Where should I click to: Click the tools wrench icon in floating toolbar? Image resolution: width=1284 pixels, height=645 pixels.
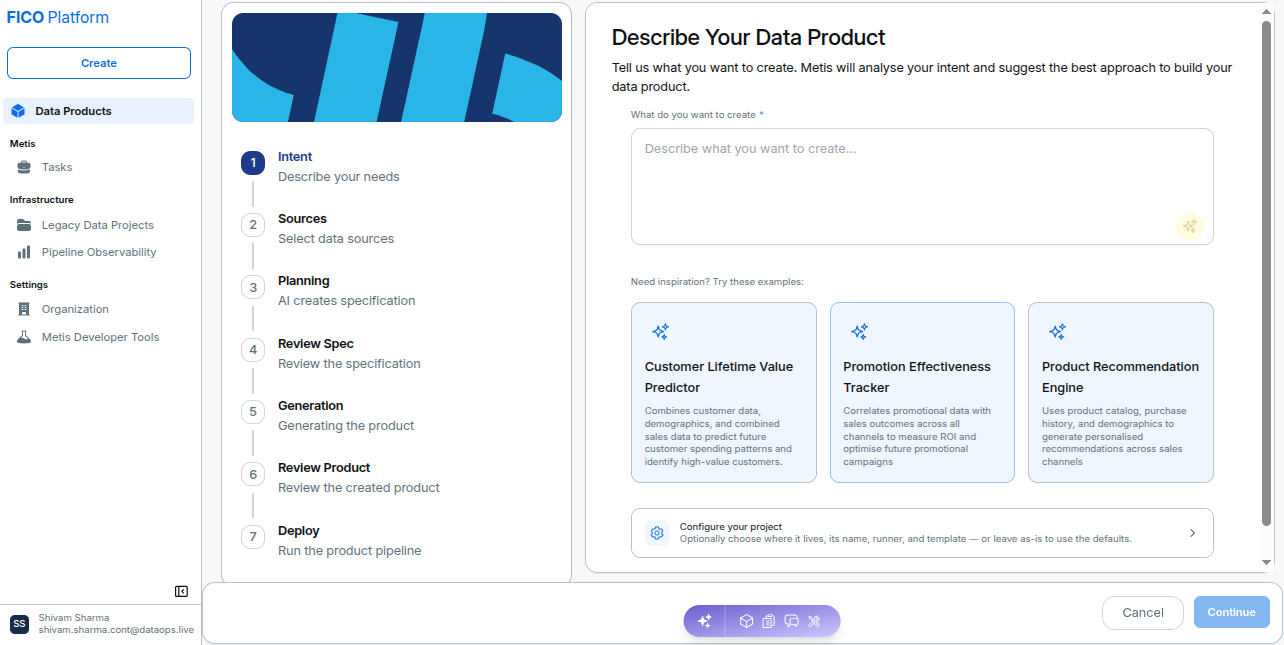point(814,621)
